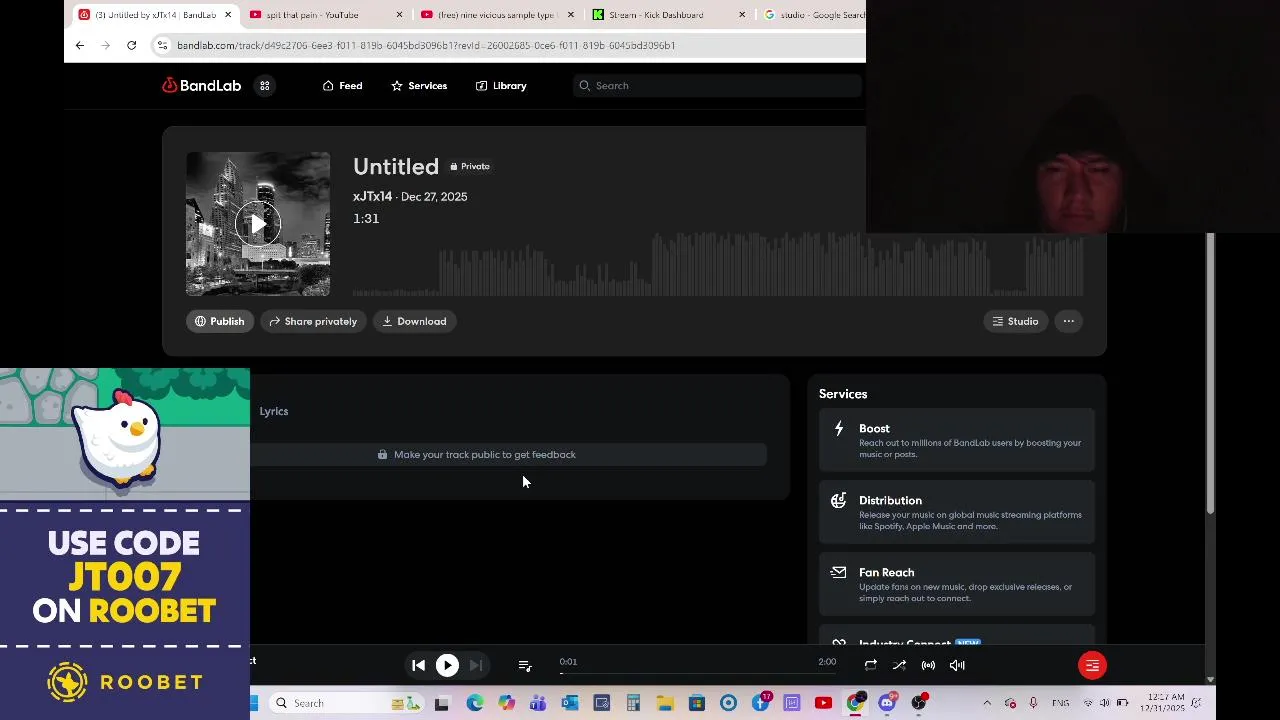Click the Publish button
The height and width of the screenshot is (720, 1280).
coord(219,321)
